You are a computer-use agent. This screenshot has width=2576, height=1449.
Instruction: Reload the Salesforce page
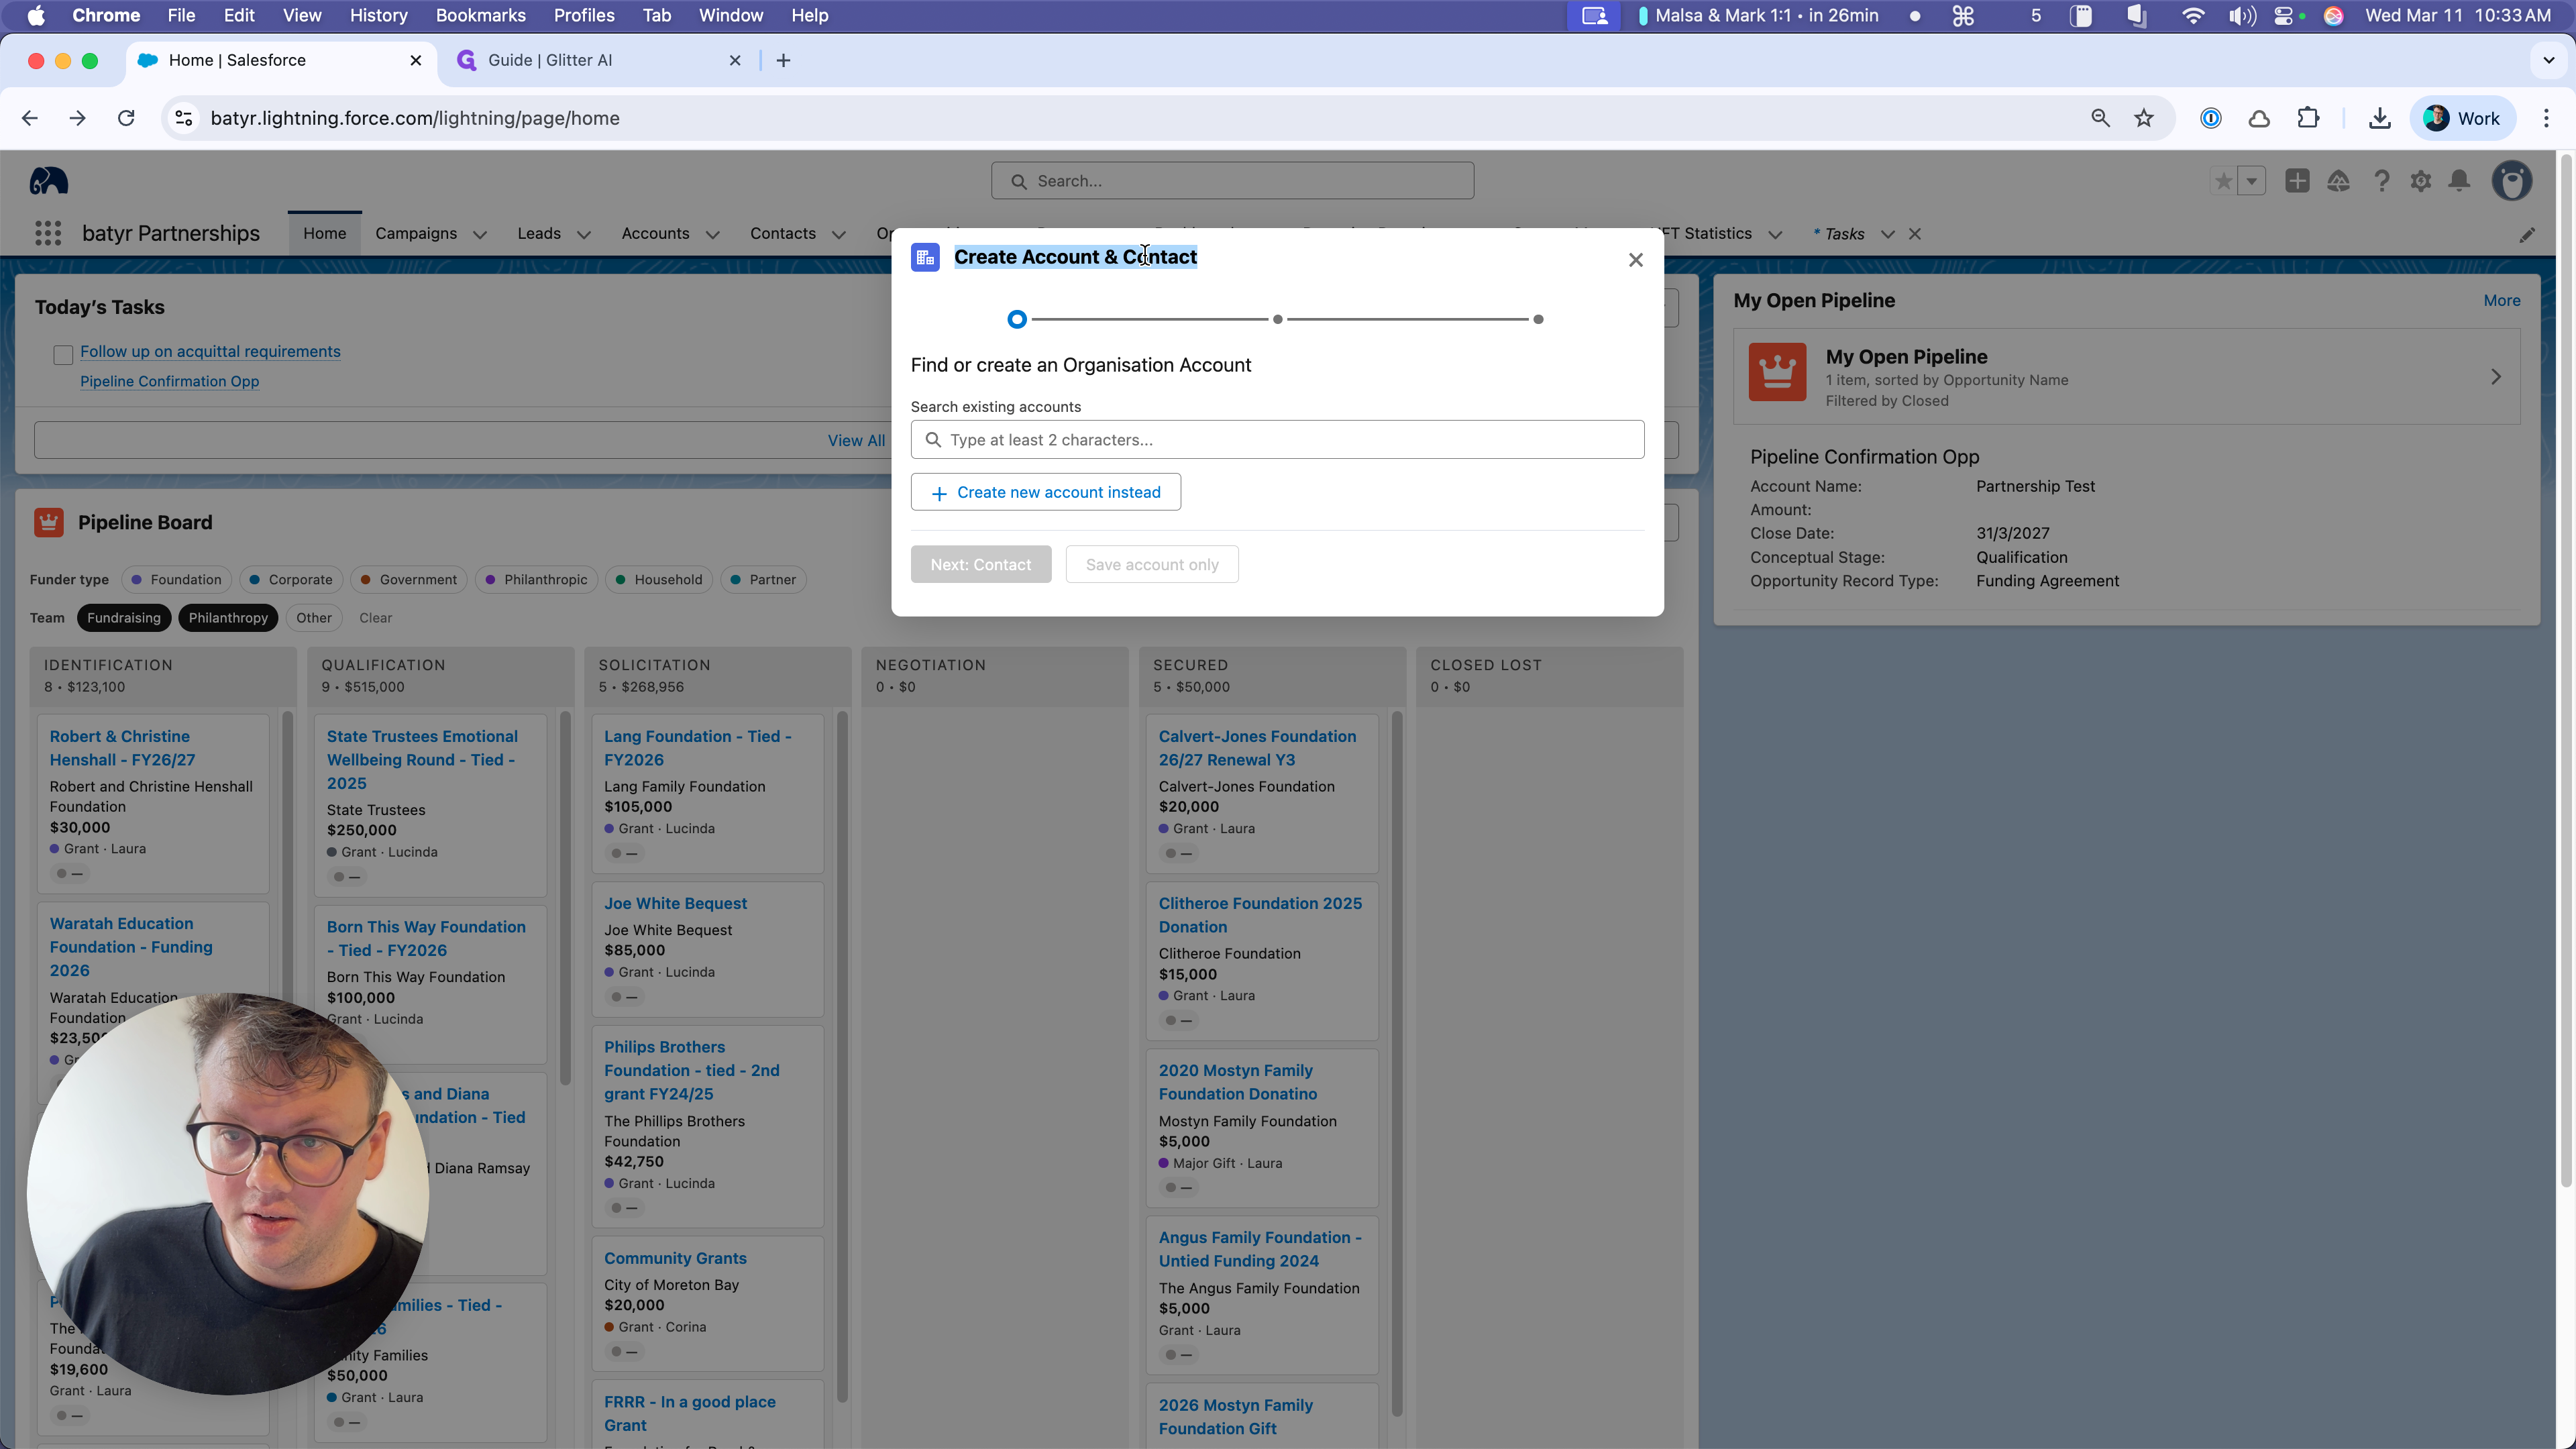126,118
